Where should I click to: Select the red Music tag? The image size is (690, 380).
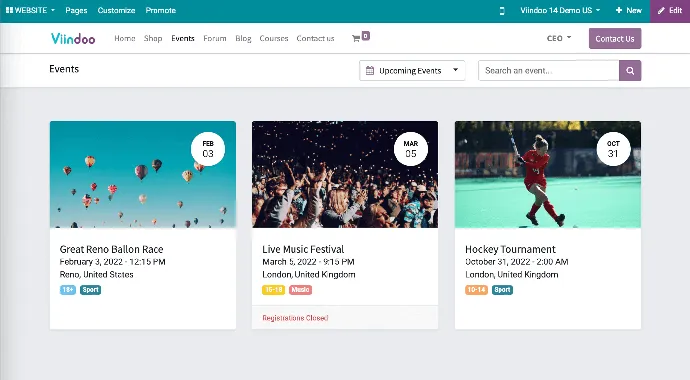pyautogui.click(x=301, y=290)
